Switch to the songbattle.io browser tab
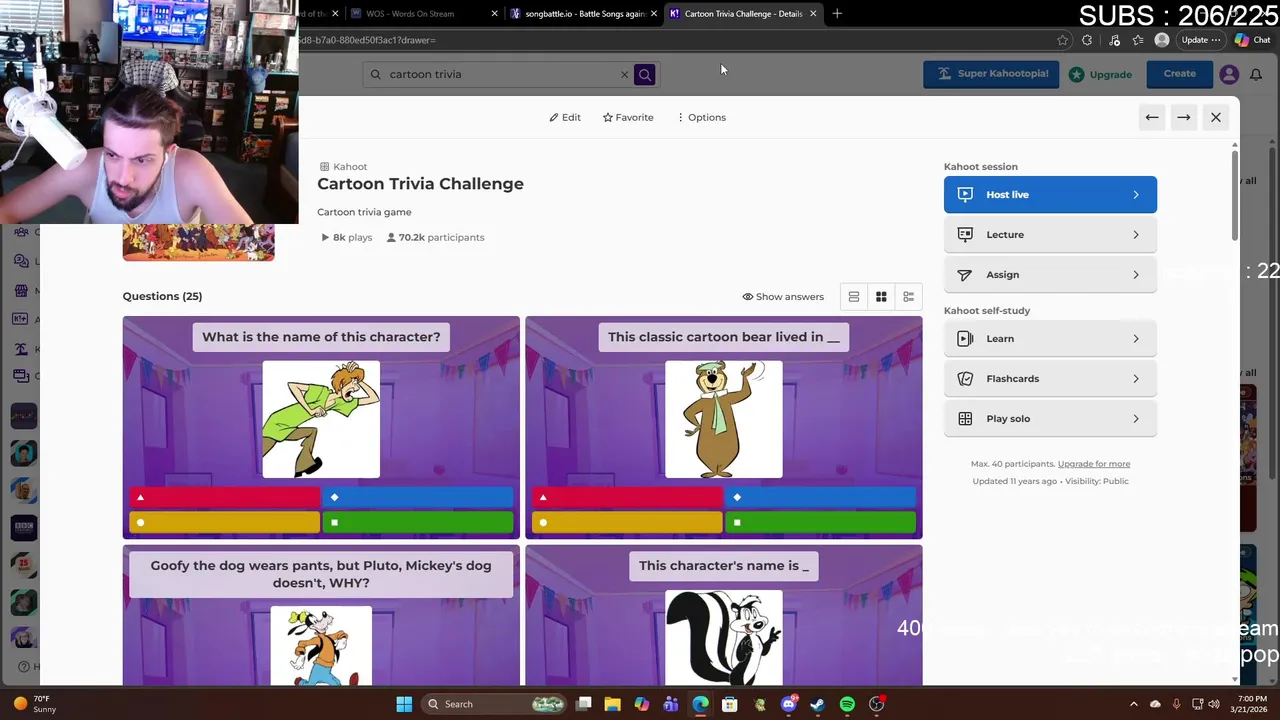The height and width of the screenshot is (720, 1280). [583, 14]
